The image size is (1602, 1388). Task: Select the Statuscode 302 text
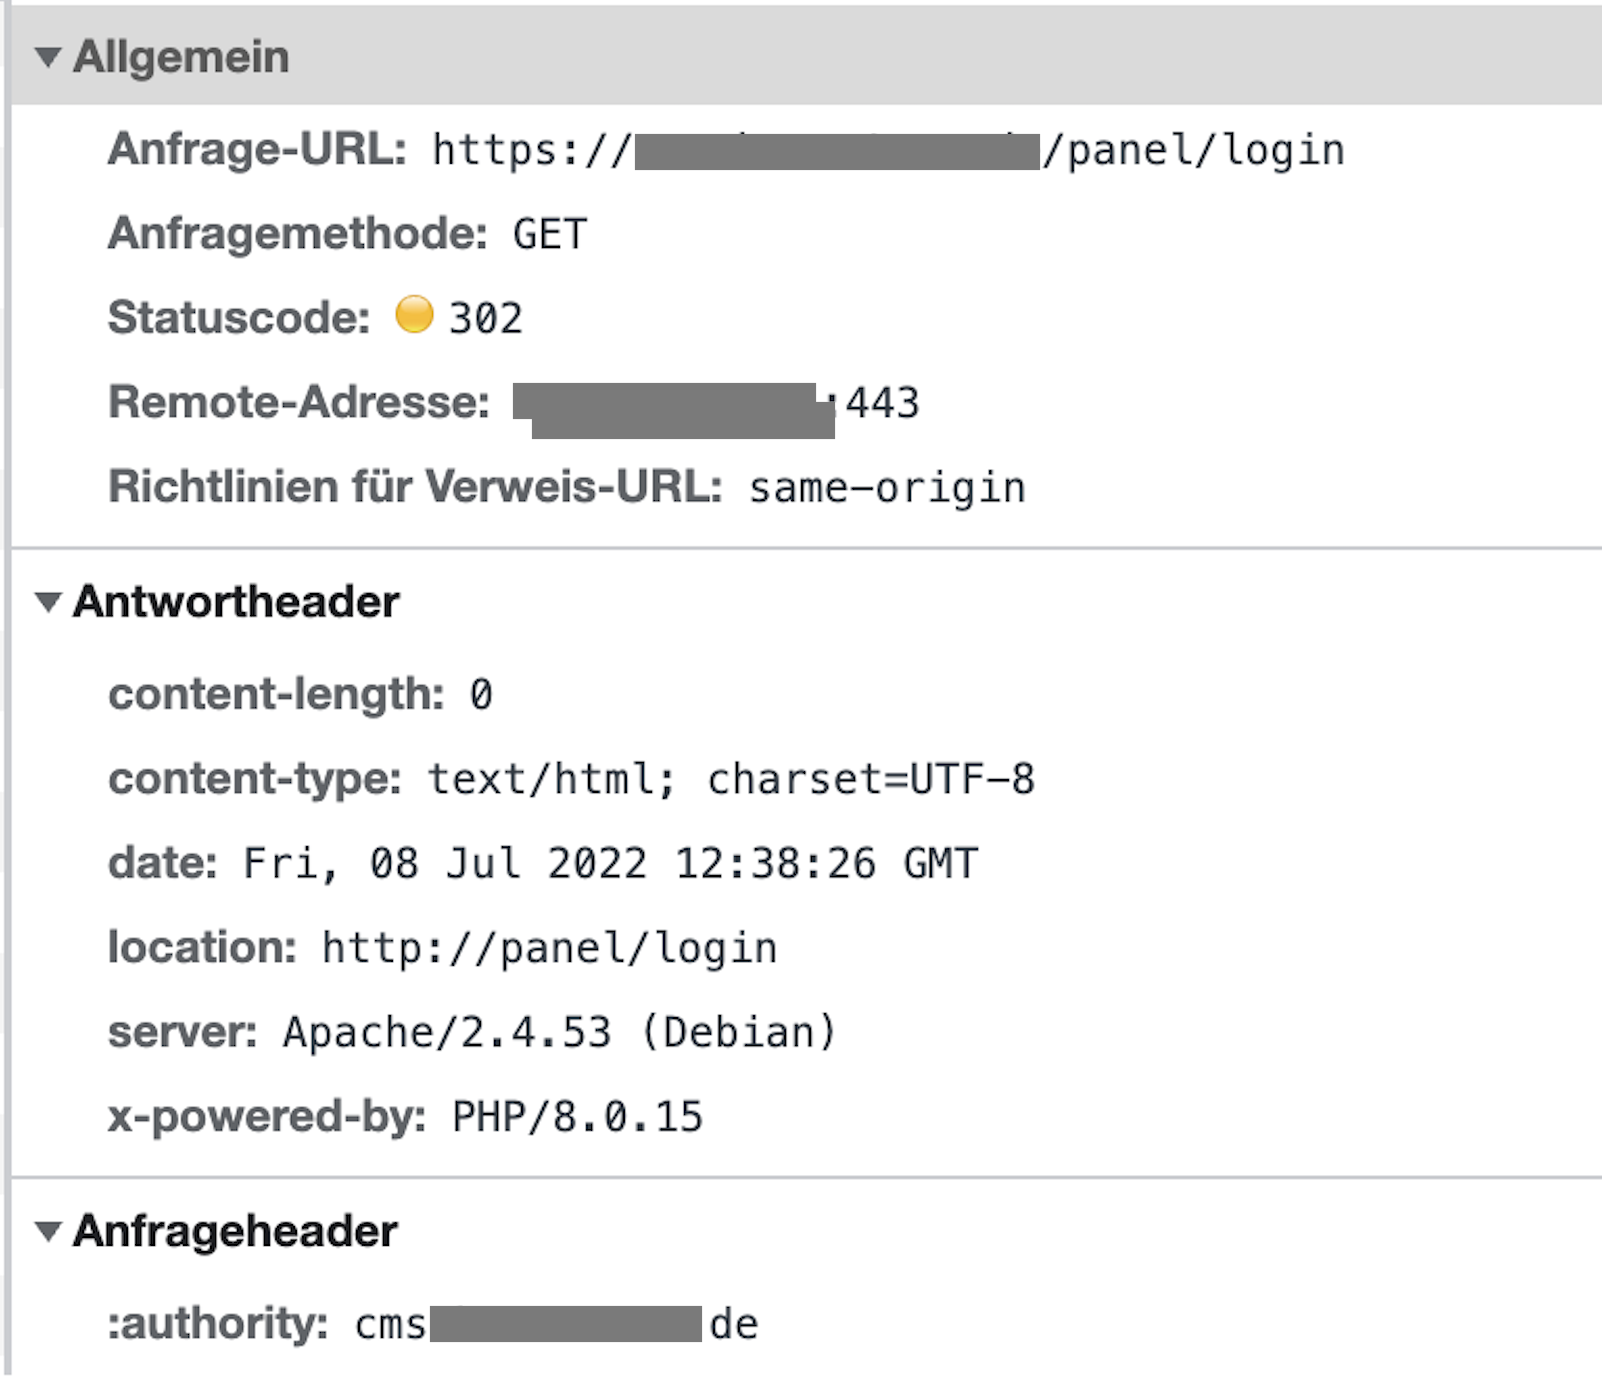pos(485,318)
